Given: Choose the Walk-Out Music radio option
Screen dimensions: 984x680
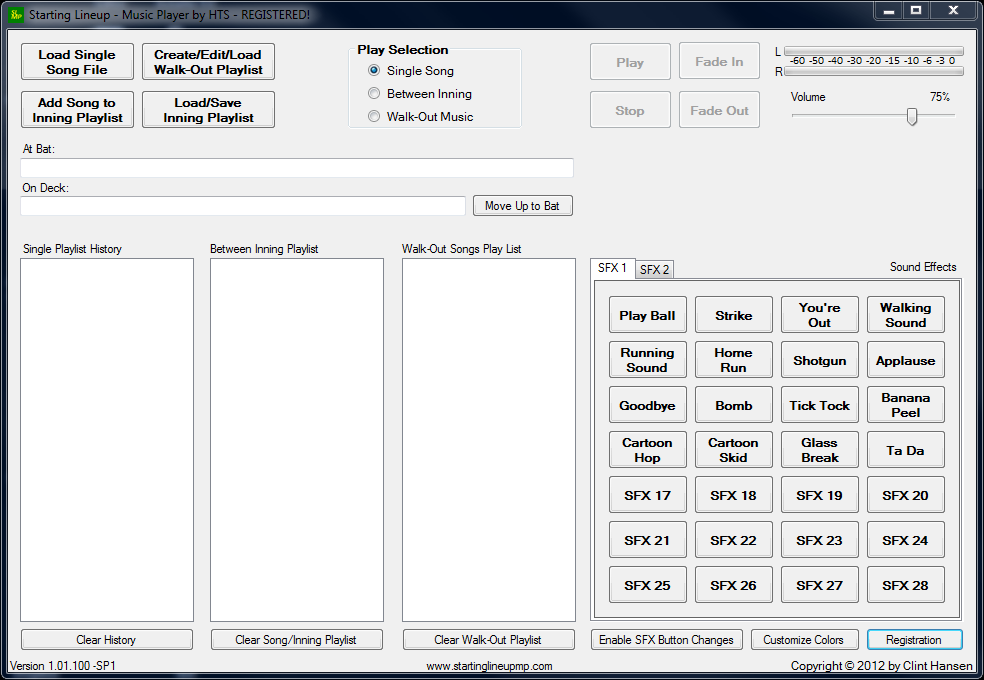Looking at the screenshot, I should (x=374, y=116).
